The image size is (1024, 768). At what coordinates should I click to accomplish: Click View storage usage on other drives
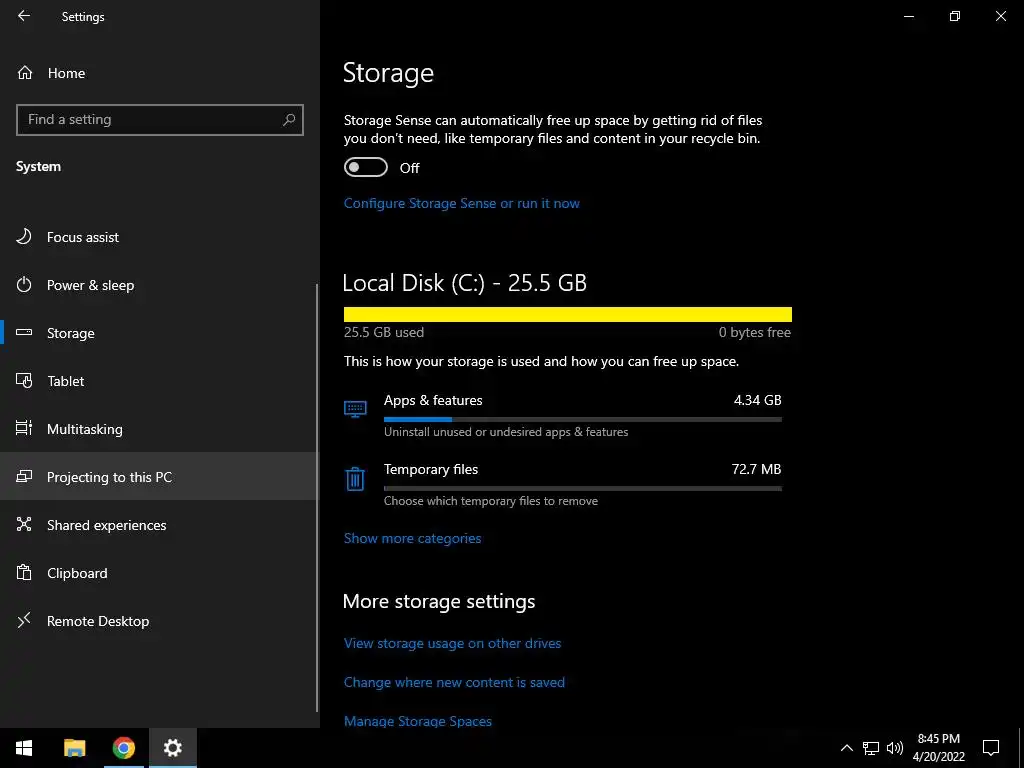(452, 643)
